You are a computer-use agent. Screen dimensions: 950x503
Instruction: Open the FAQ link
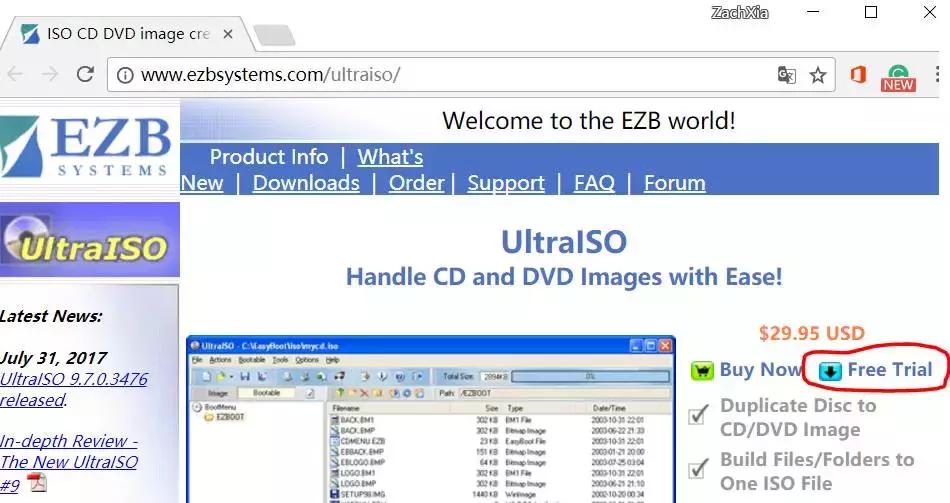(x=594, y=183)
